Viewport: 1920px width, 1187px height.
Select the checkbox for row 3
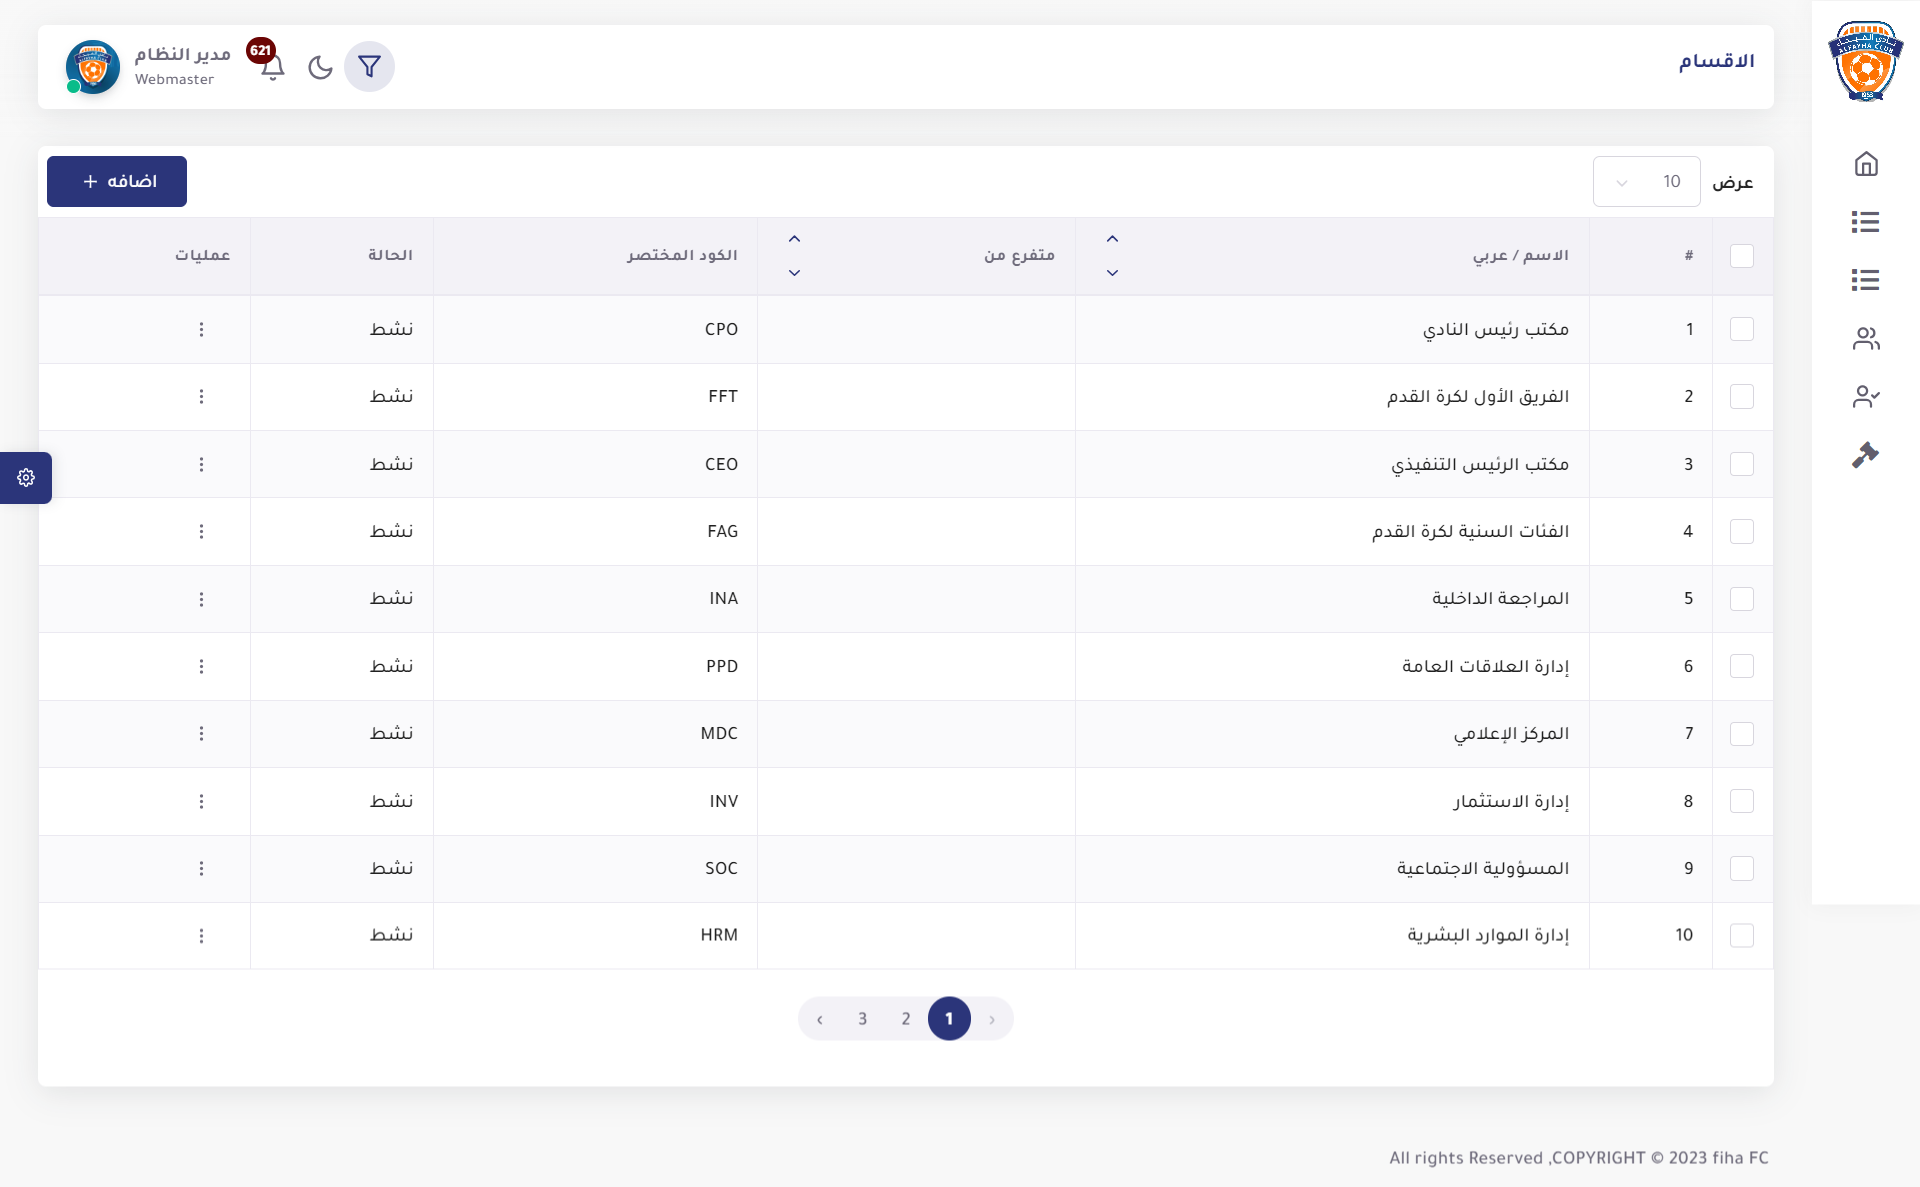[1741, 464]
